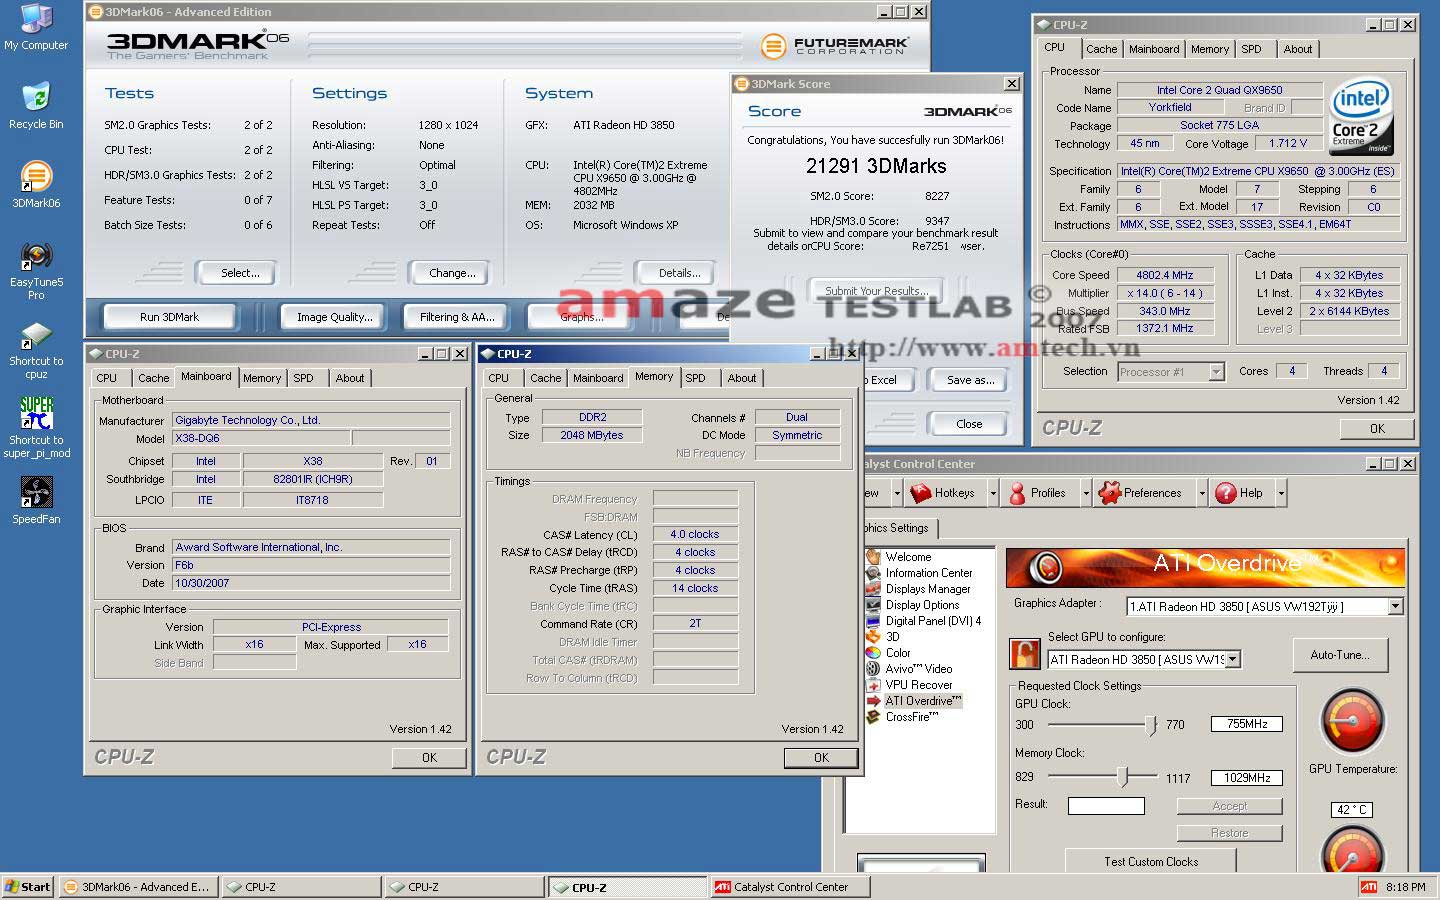Switch to Cache tab in top-right CPU-Z
The image size is (1440, 900).
coord(1101,49)
